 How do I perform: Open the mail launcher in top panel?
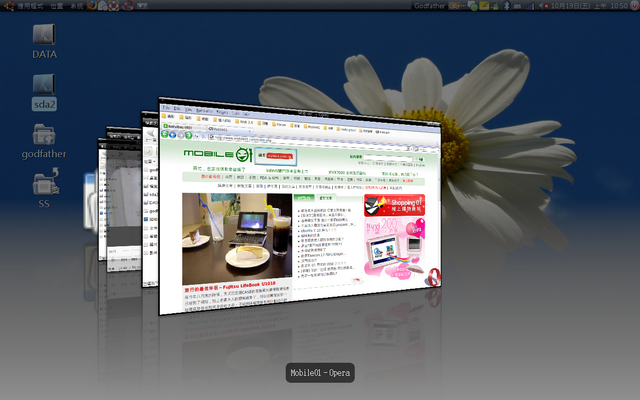[x=102, y=5]
